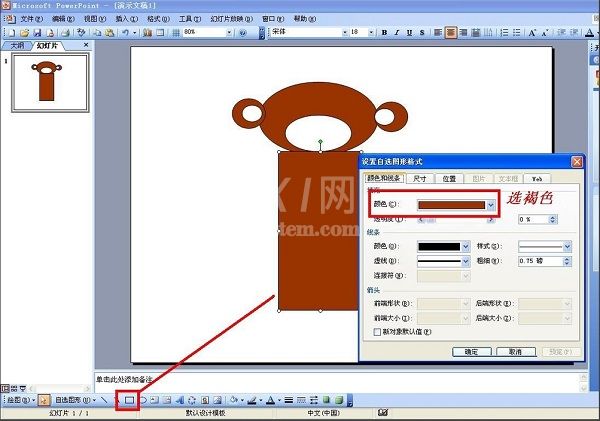Screen dimensions: 600x421
Task: Open the Draw menu on the drawing toolbar
Action: point(20,400)
